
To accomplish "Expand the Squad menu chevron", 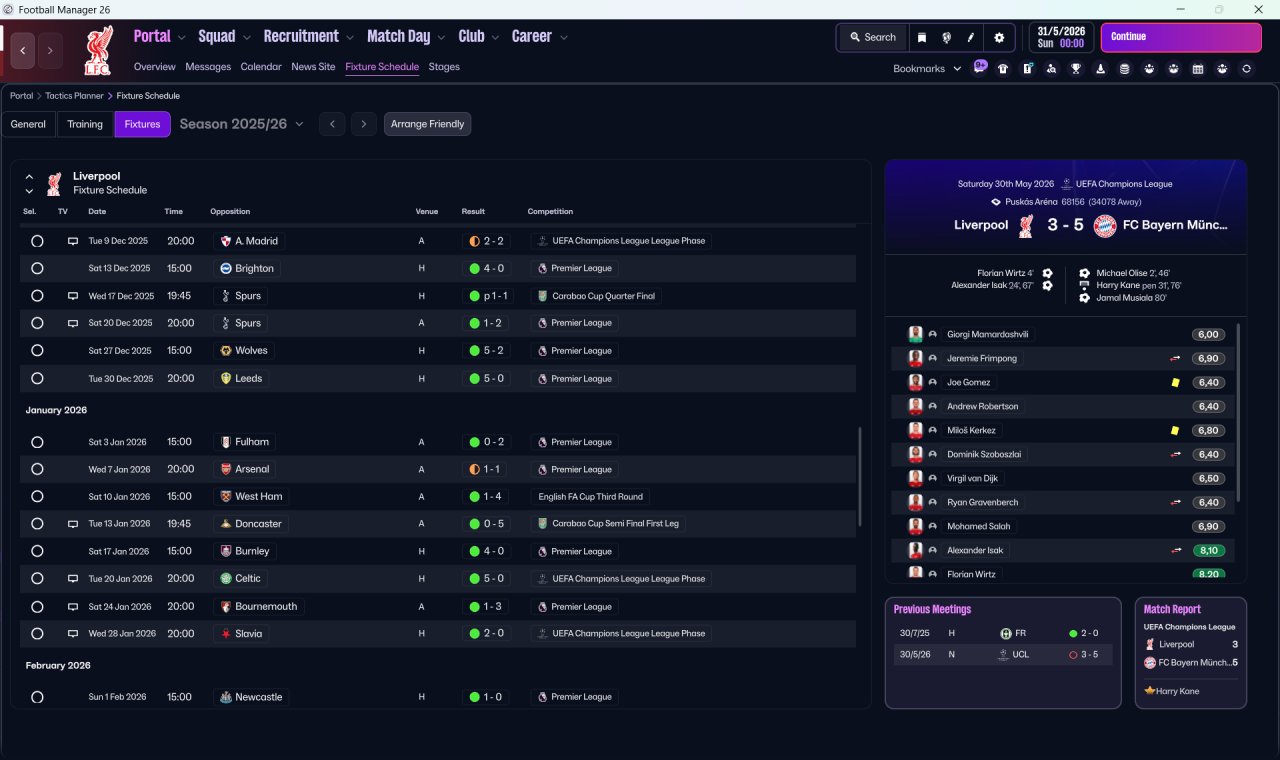I will pos(246,38).
